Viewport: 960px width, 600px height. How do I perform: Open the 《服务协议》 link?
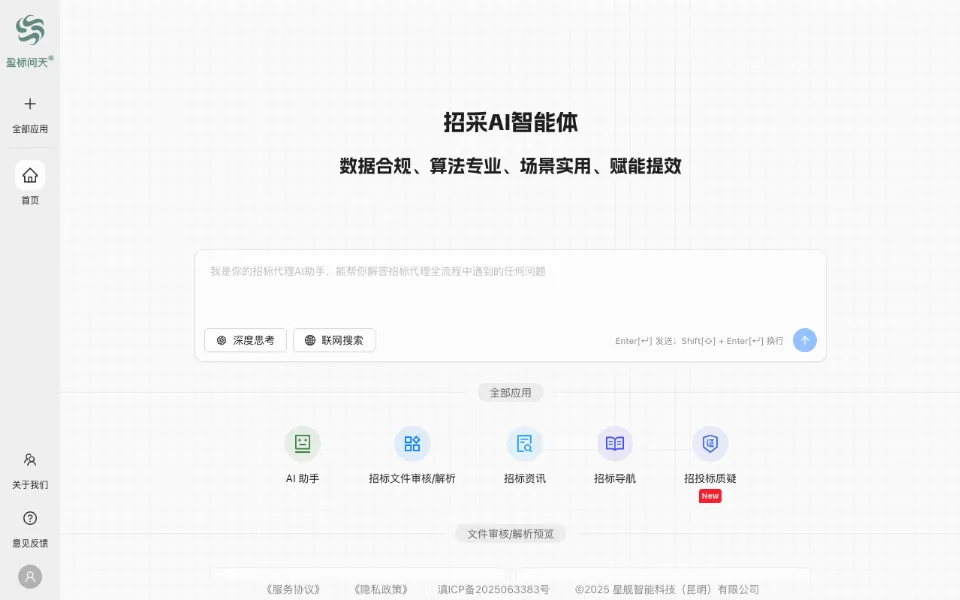(x=293, y=590)
